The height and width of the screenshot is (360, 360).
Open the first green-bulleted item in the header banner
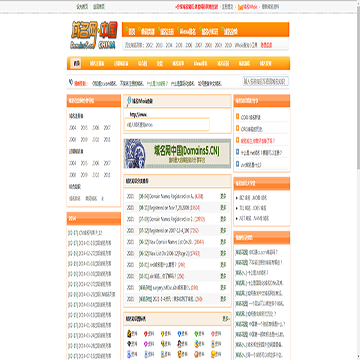pyautogui.click(x=131, y=32)
